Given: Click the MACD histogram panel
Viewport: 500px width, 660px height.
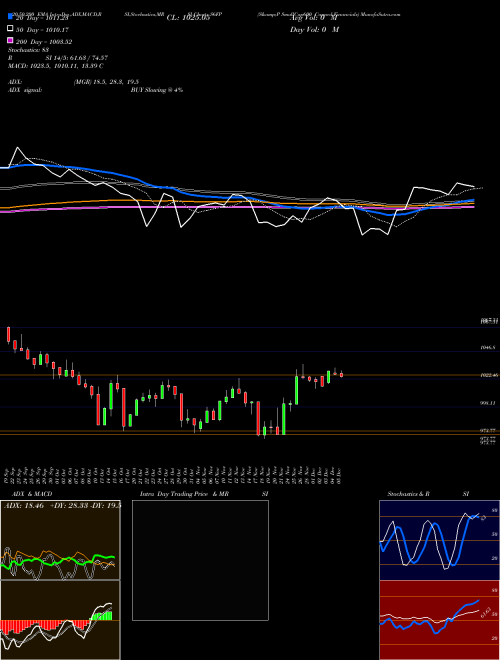Looking at the screenshot, I should [x=60, y=620].
